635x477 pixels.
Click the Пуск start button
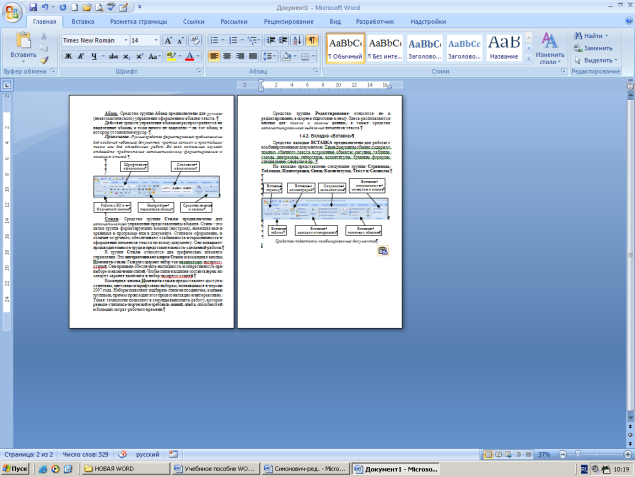point(15,469)
